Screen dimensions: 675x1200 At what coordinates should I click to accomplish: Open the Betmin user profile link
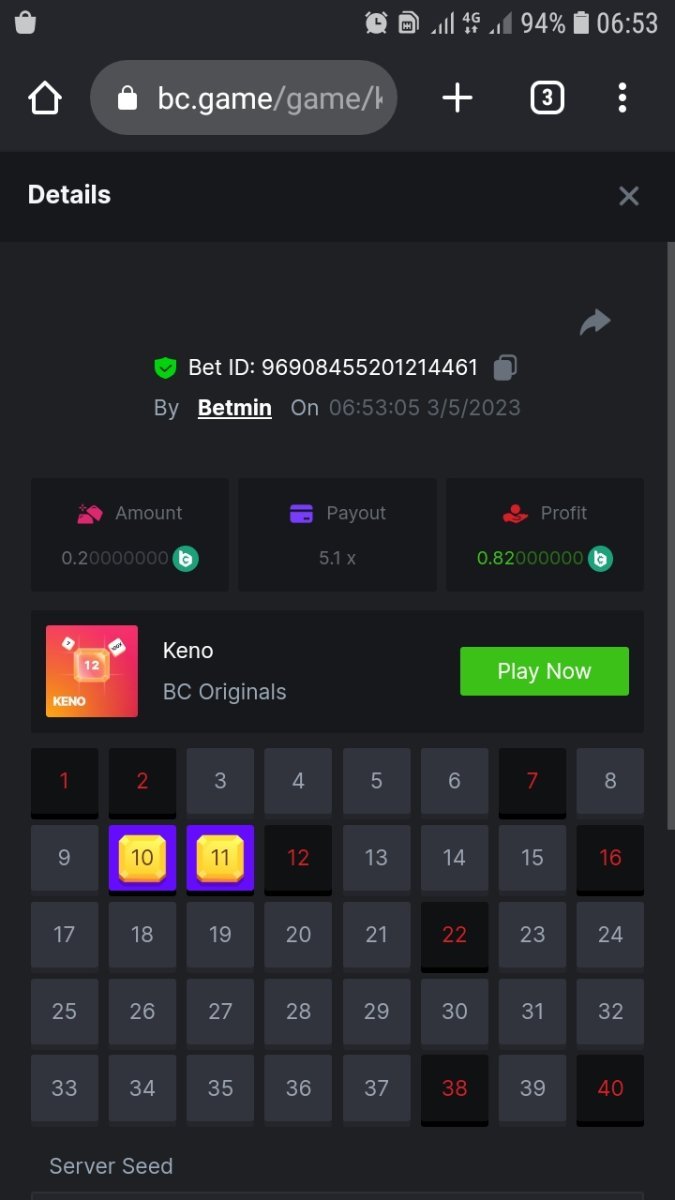coord(235,408)
